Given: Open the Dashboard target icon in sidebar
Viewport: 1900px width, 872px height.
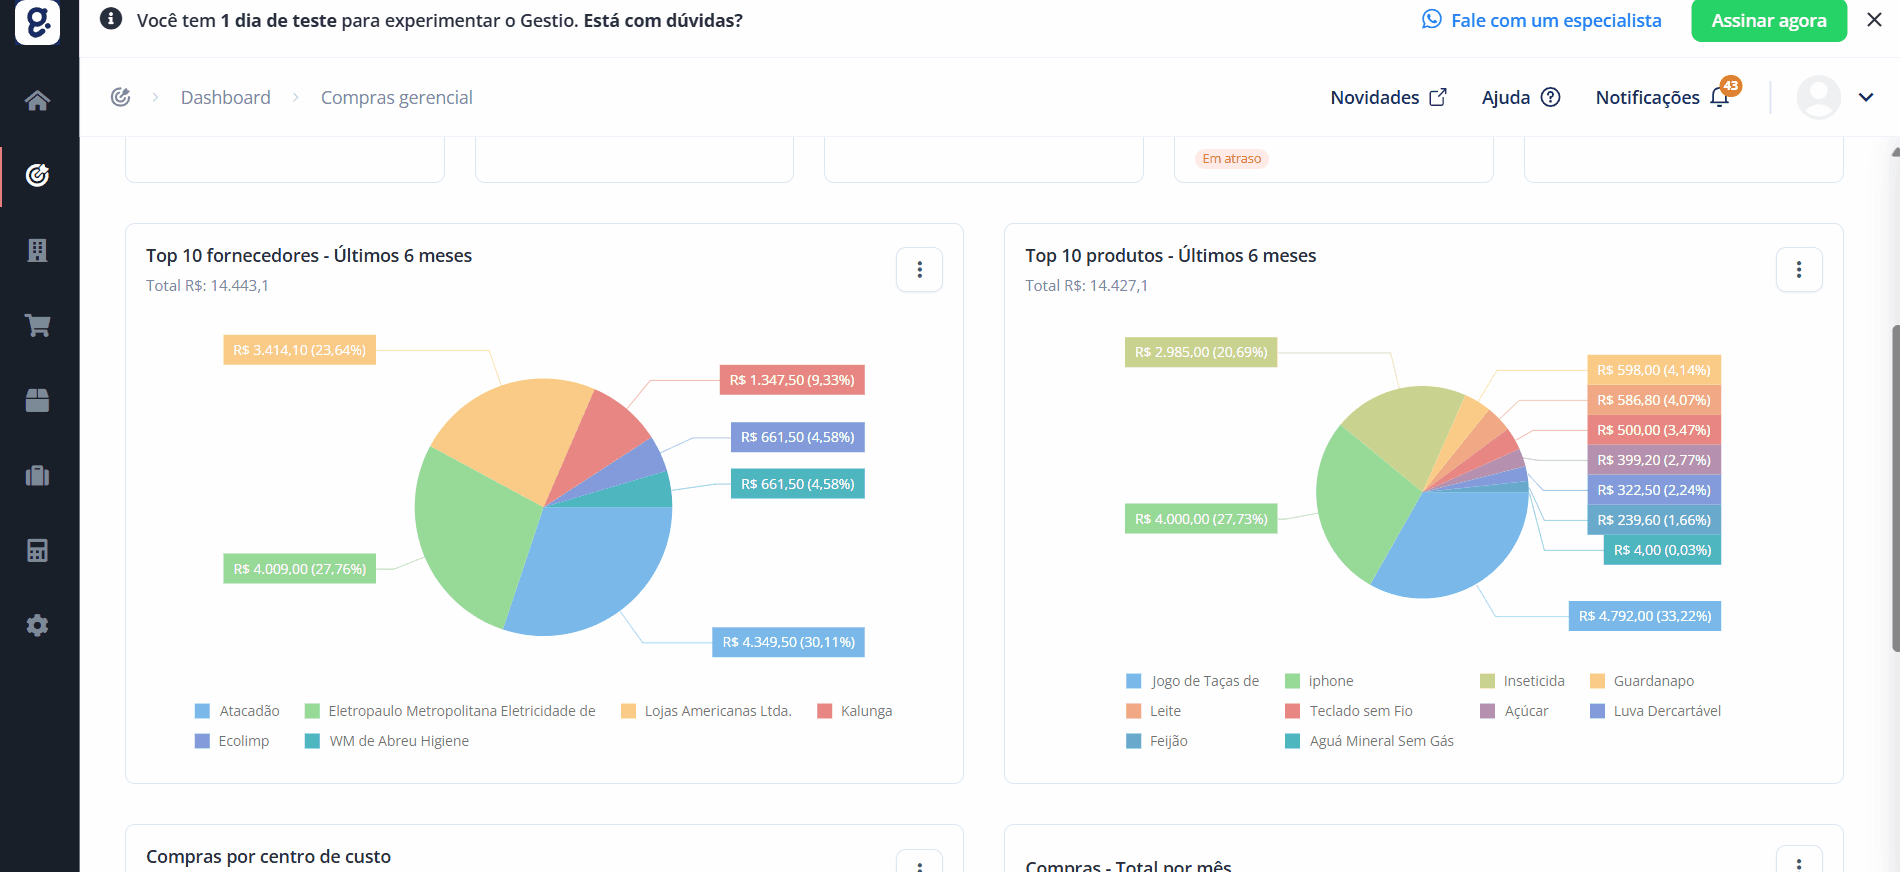Looking at the screenshot, I should [x=37, y=175].
